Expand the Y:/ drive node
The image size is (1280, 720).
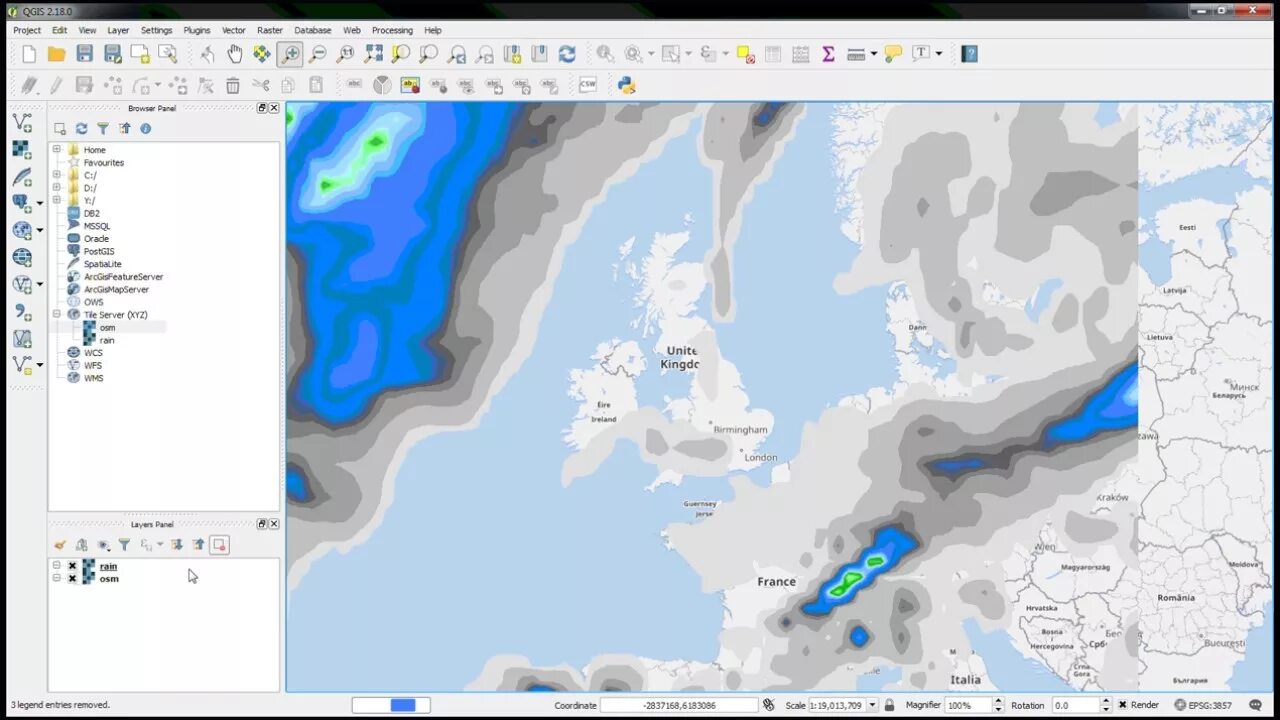coord(57,200)
